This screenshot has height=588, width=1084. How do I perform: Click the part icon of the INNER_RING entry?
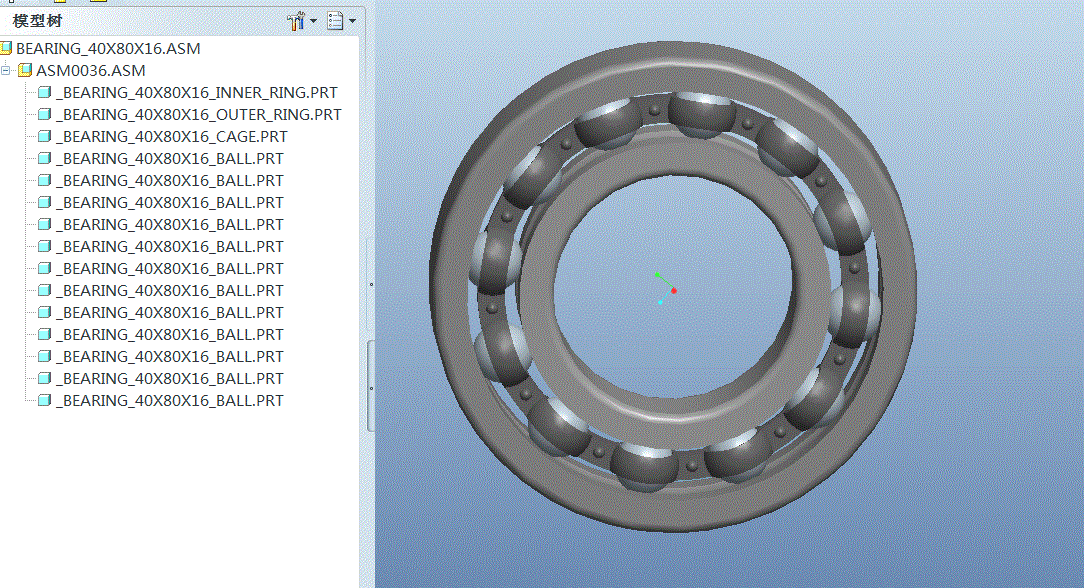(x=44, y=93)
